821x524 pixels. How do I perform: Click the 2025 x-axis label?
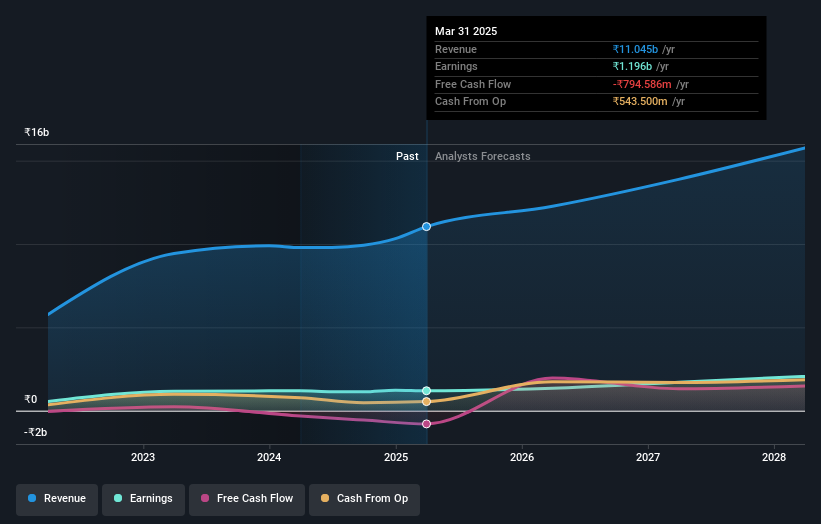point(396,458)
